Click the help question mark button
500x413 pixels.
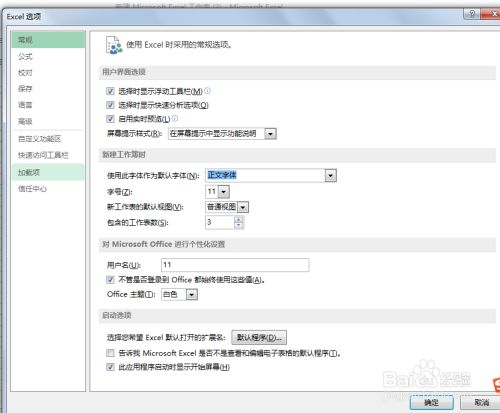pyautogui.click(x=472, y=14)
